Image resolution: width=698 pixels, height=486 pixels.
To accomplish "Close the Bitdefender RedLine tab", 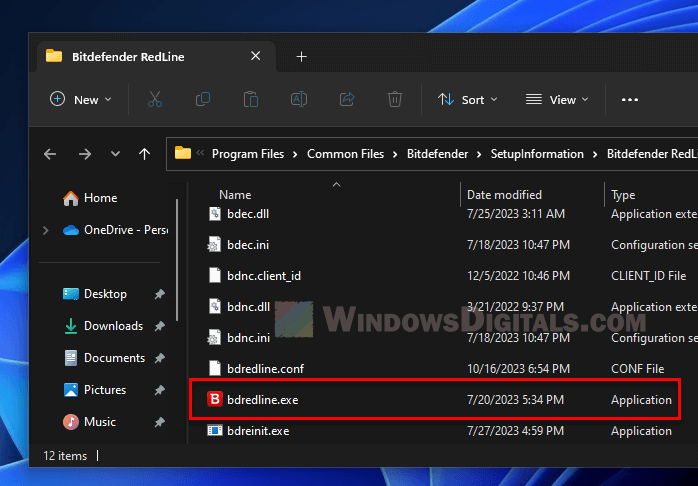I will (256, 56).
